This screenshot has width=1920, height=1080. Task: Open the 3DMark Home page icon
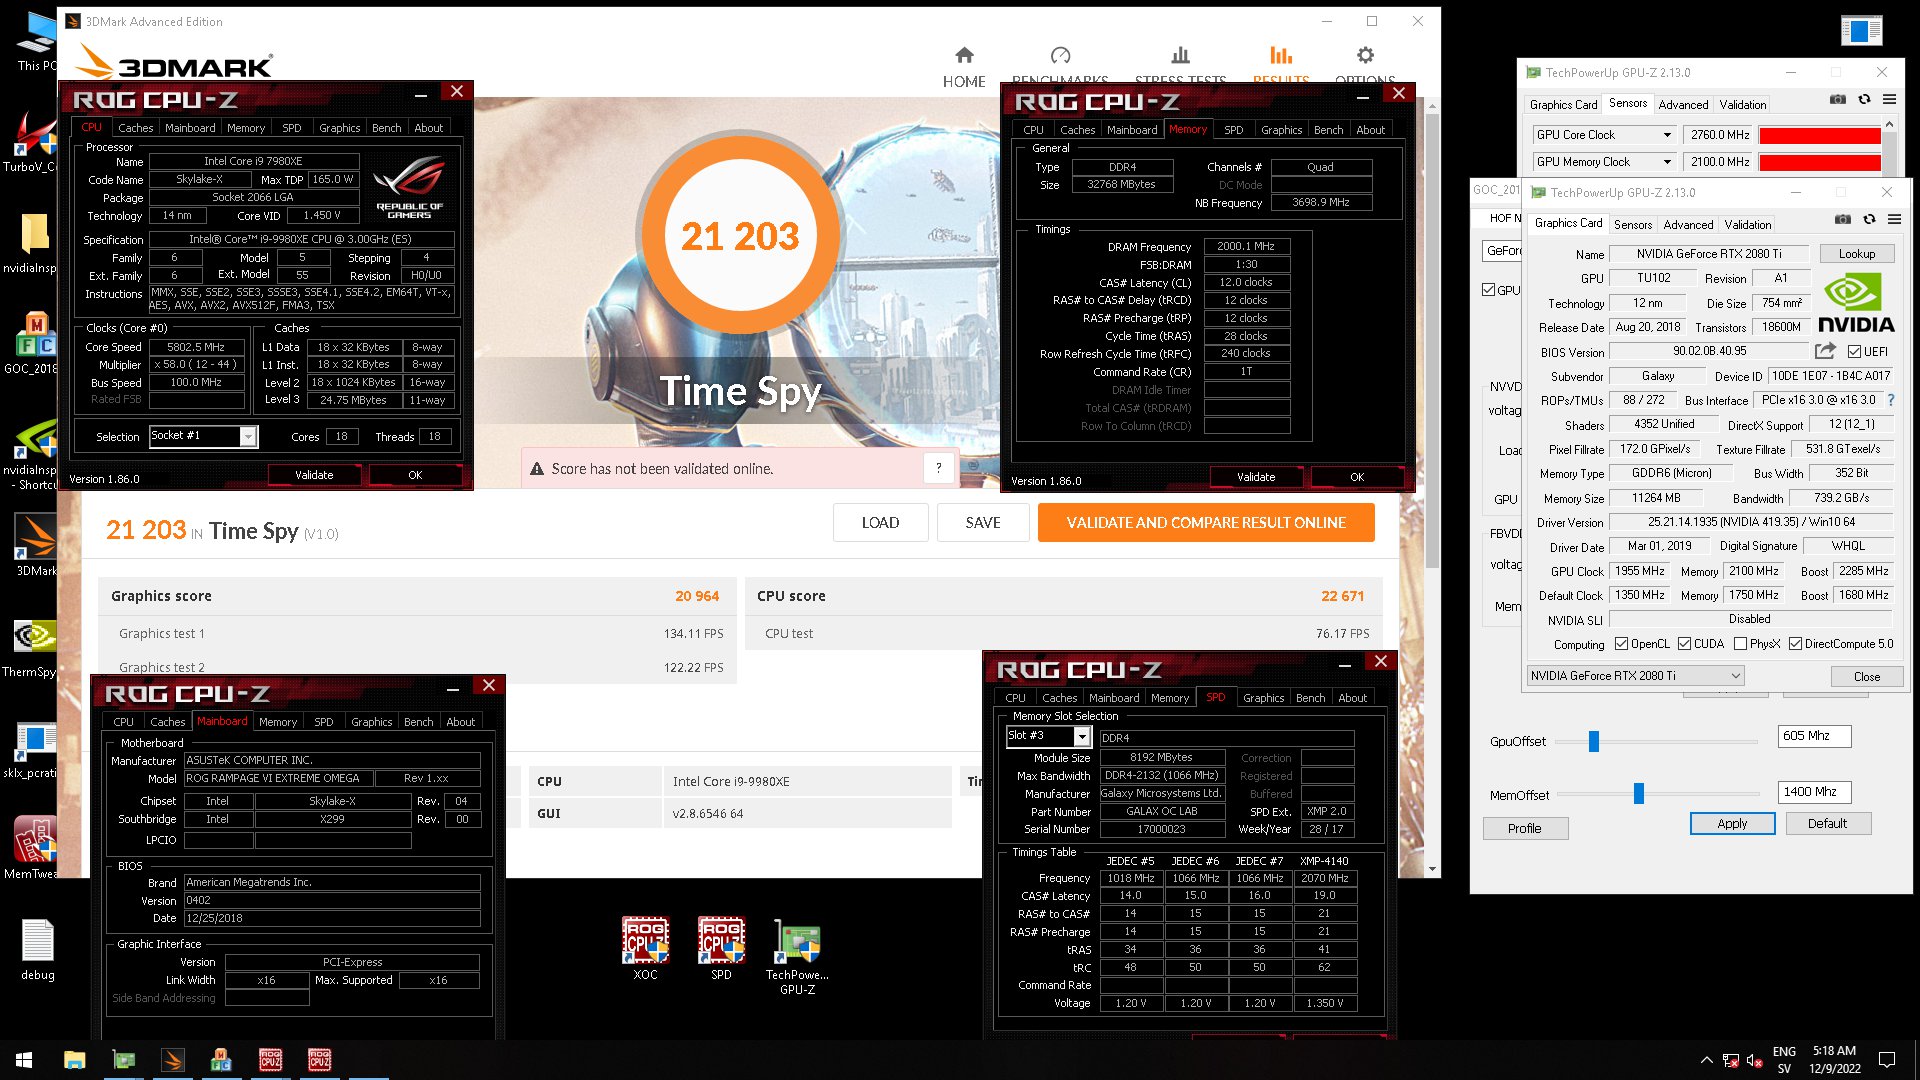(964, 55)
